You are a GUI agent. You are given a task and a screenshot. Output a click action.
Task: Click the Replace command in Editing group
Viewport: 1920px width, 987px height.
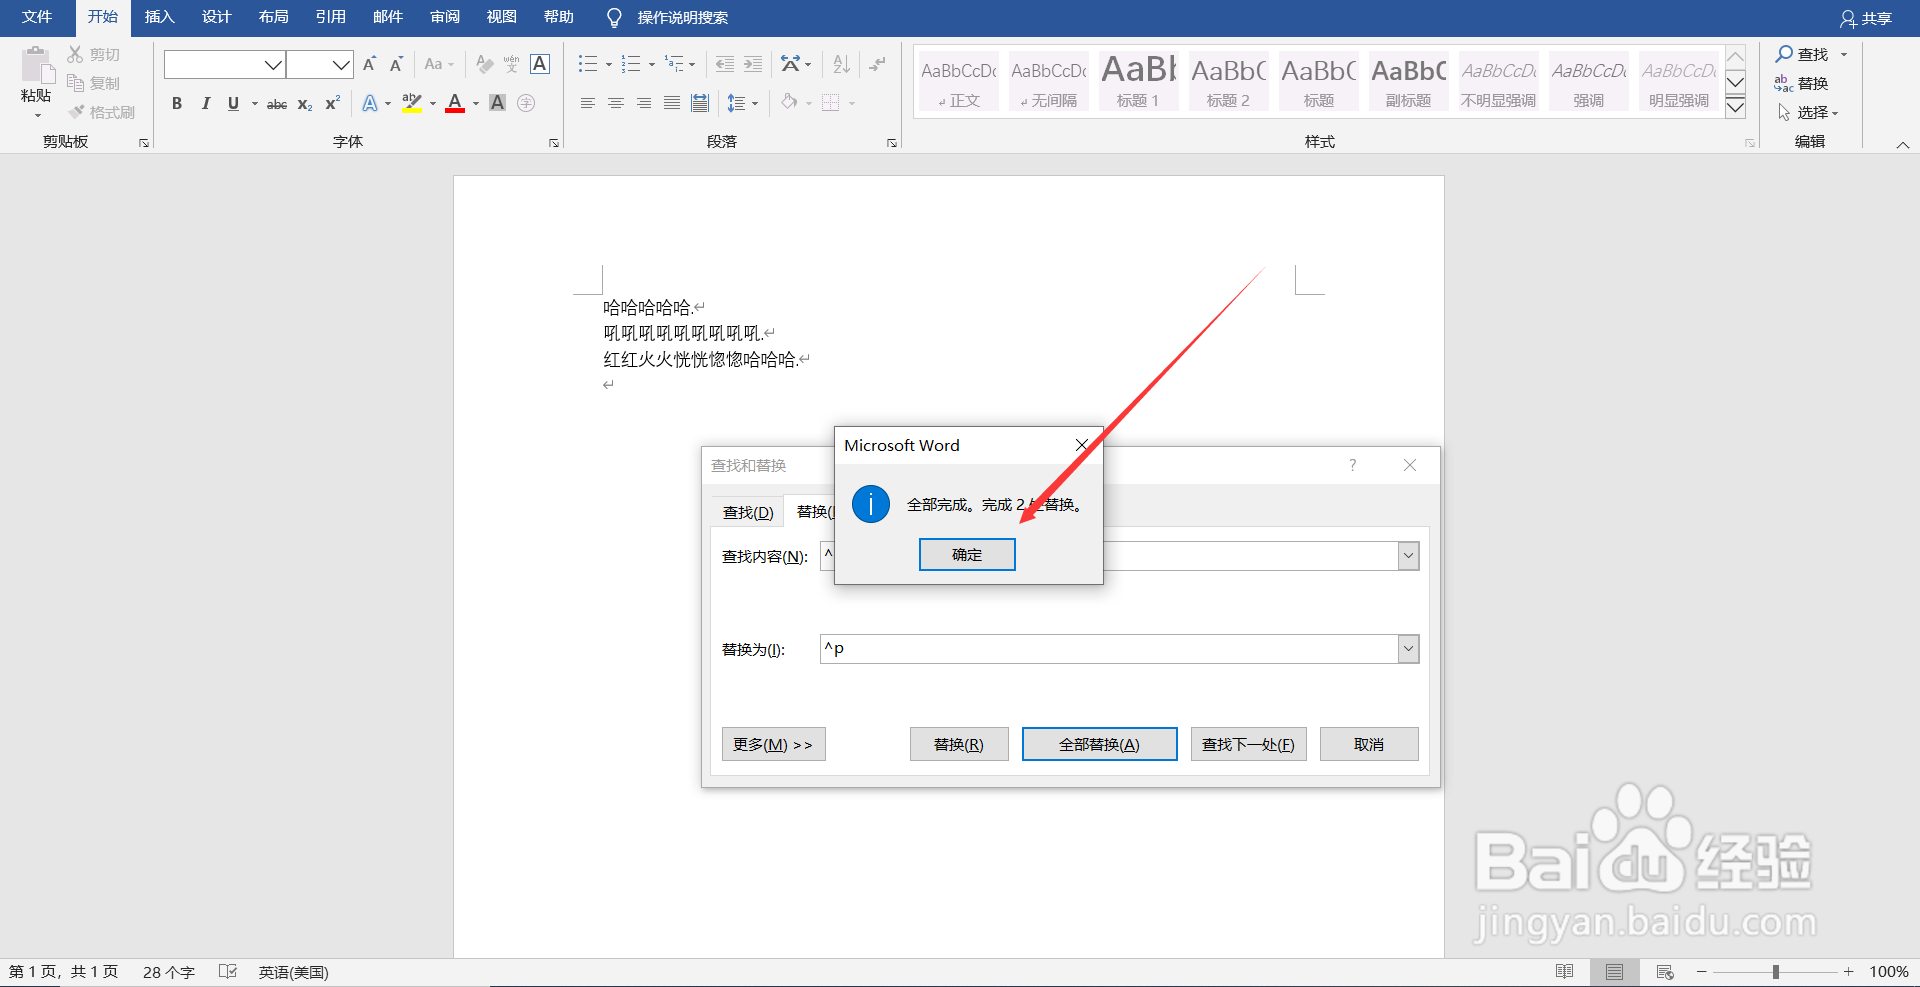[1801, 84]
